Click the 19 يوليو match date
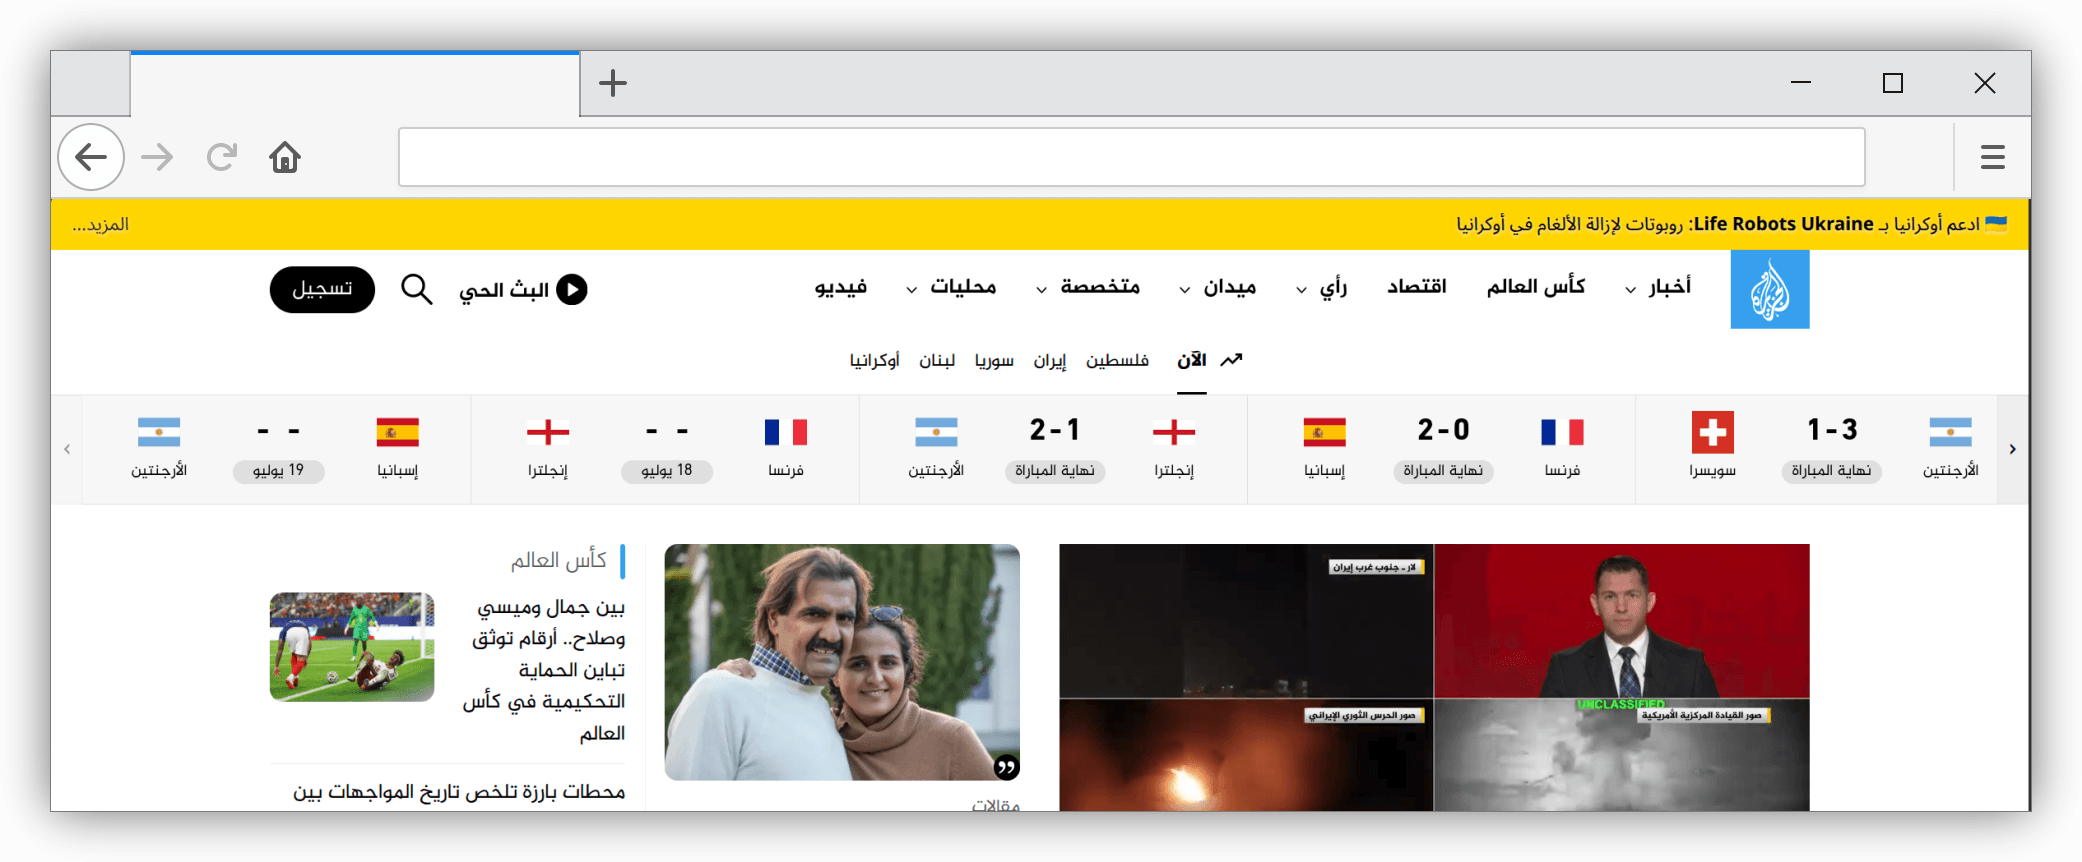This screenshot has height=862, width=2082. (x=279, y=471)
